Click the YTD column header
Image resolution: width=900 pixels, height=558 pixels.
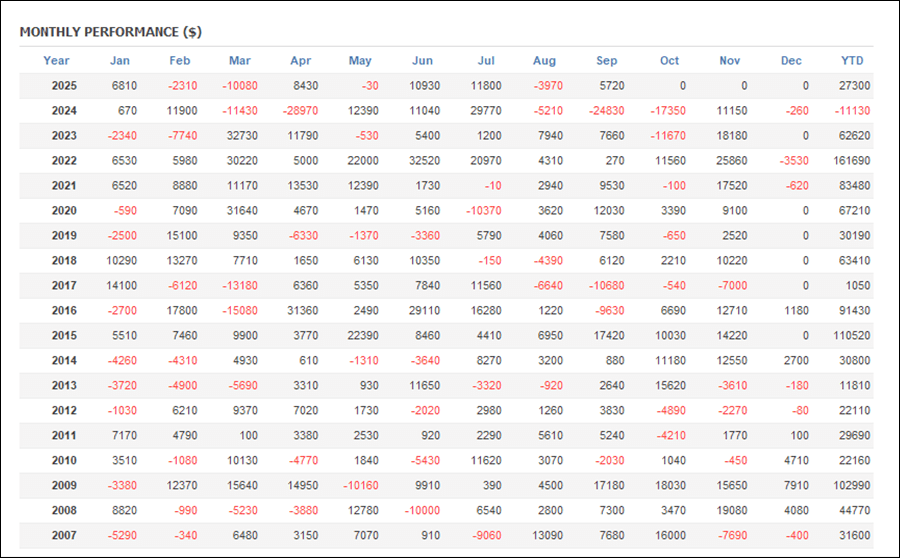(x=852, y=61)
